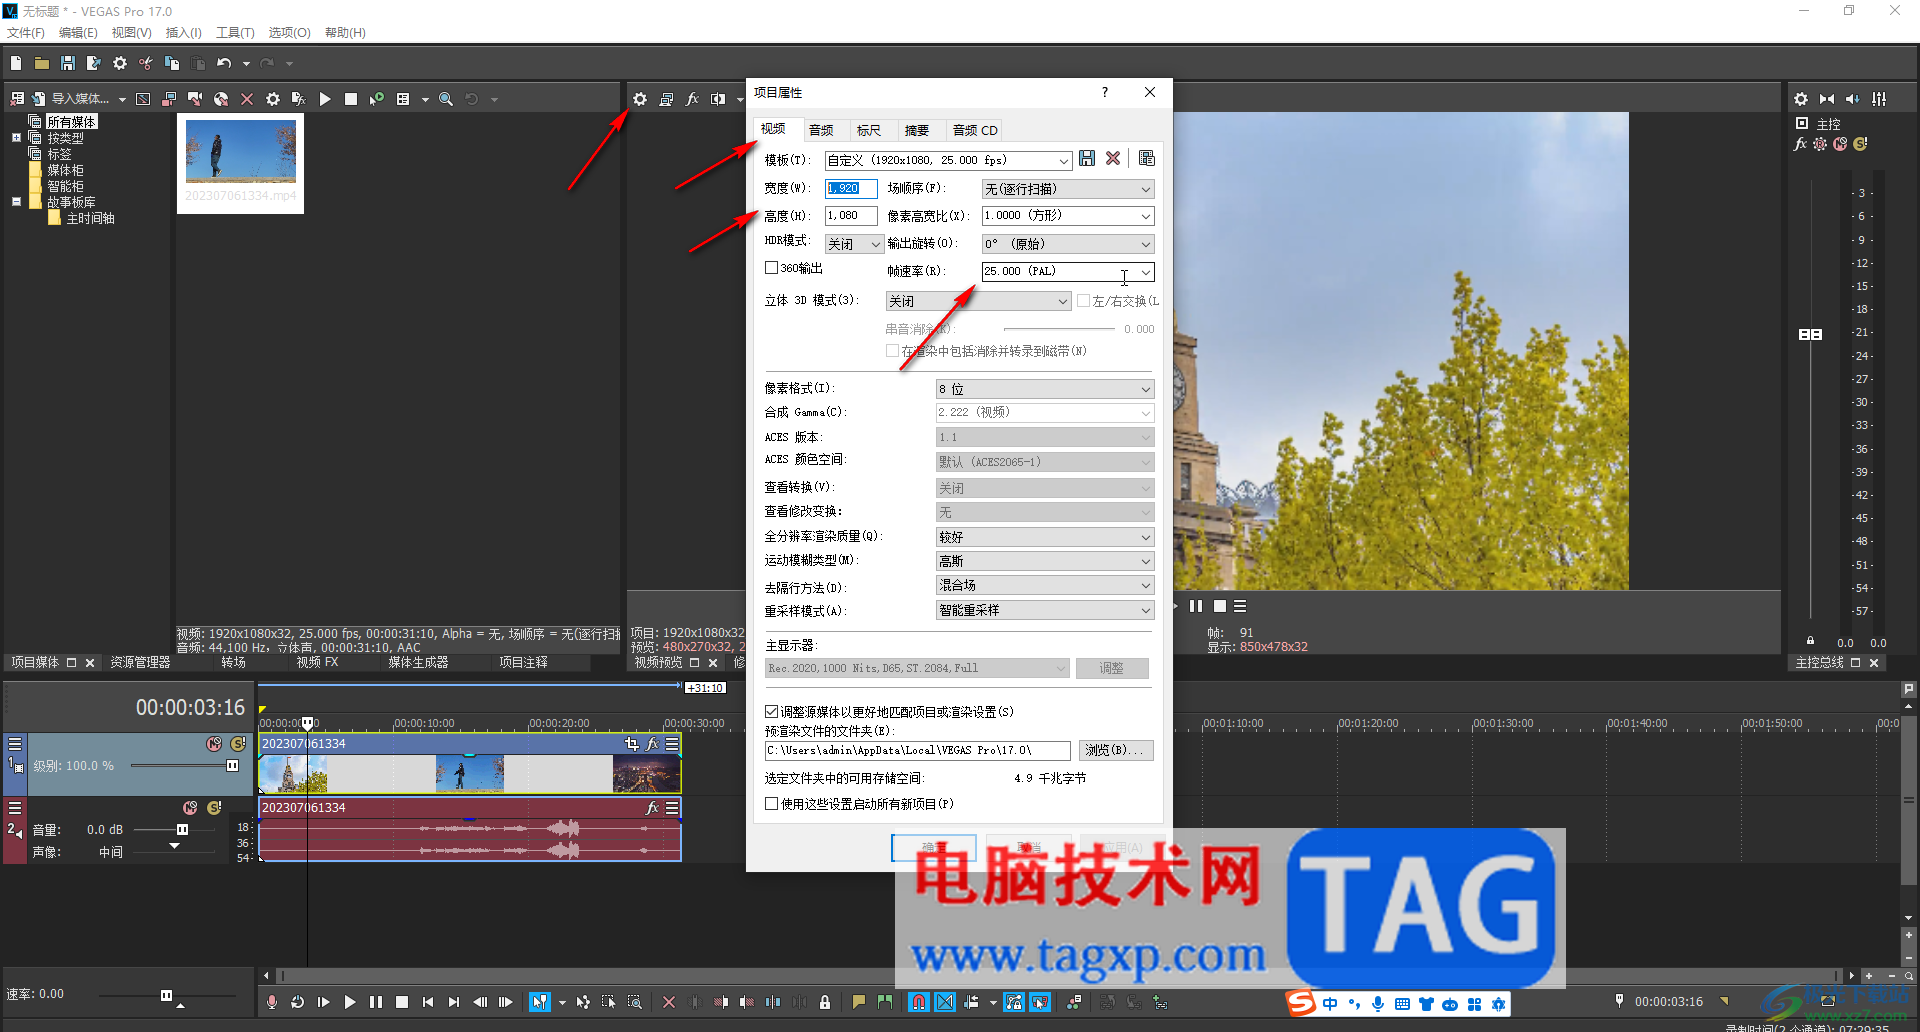Mute the audio track in track header
The height and width of the screenshot is (1032, 1920).
[x=190, y=808]
